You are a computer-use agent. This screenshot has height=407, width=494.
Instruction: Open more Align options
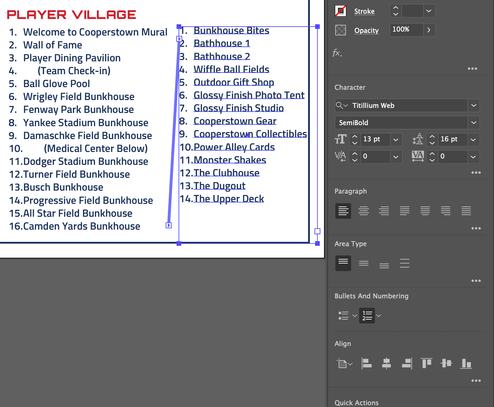476,381
